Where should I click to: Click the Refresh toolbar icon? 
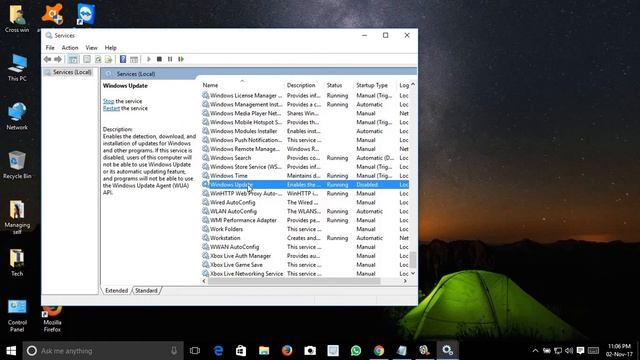[x=98, y=59]
